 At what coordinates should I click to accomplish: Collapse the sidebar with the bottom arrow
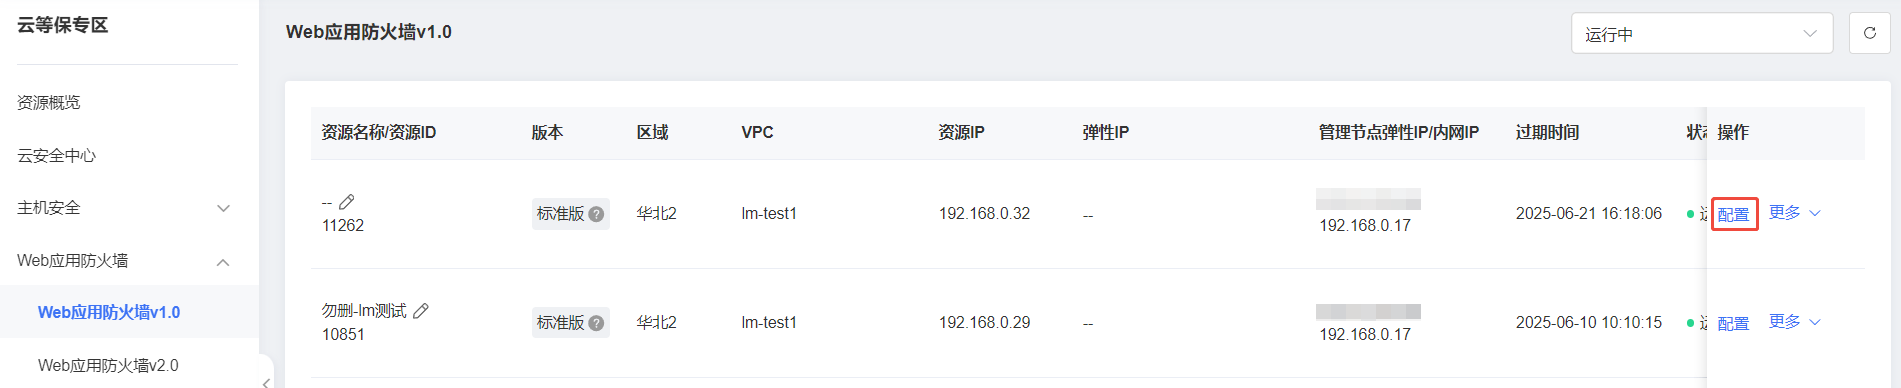tap(266, 382)
